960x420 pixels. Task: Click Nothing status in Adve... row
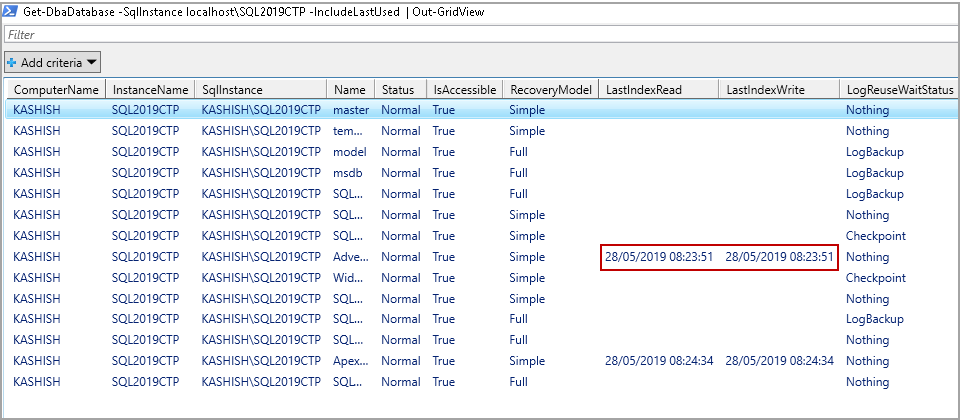click(867, 257)
